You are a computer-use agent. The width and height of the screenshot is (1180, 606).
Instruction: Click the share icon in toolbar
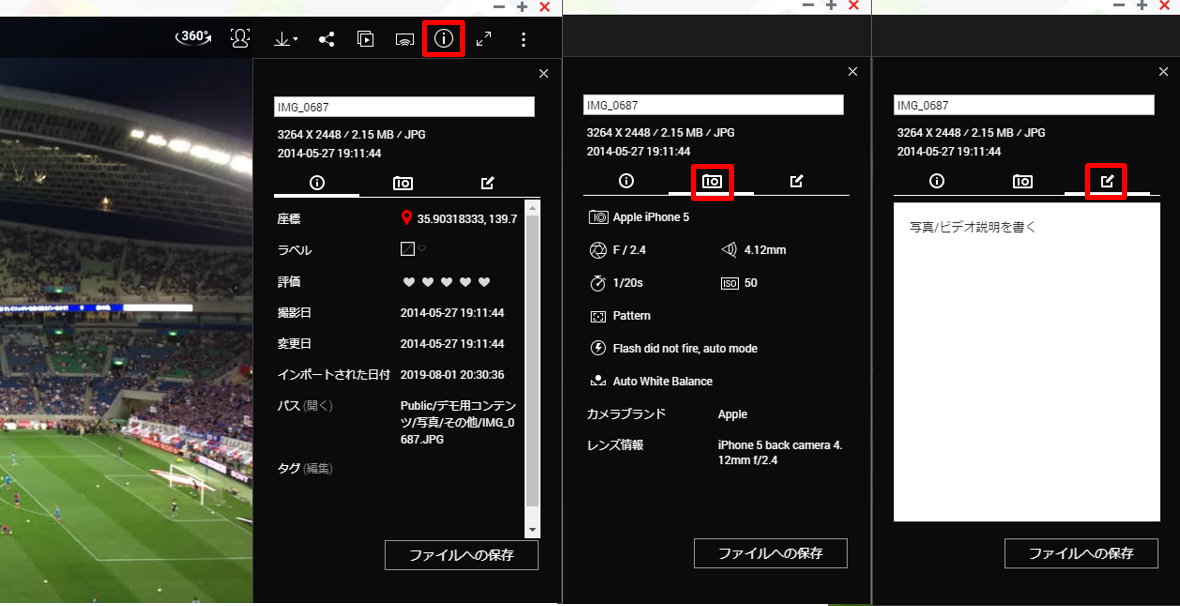(x=326, y=39)
